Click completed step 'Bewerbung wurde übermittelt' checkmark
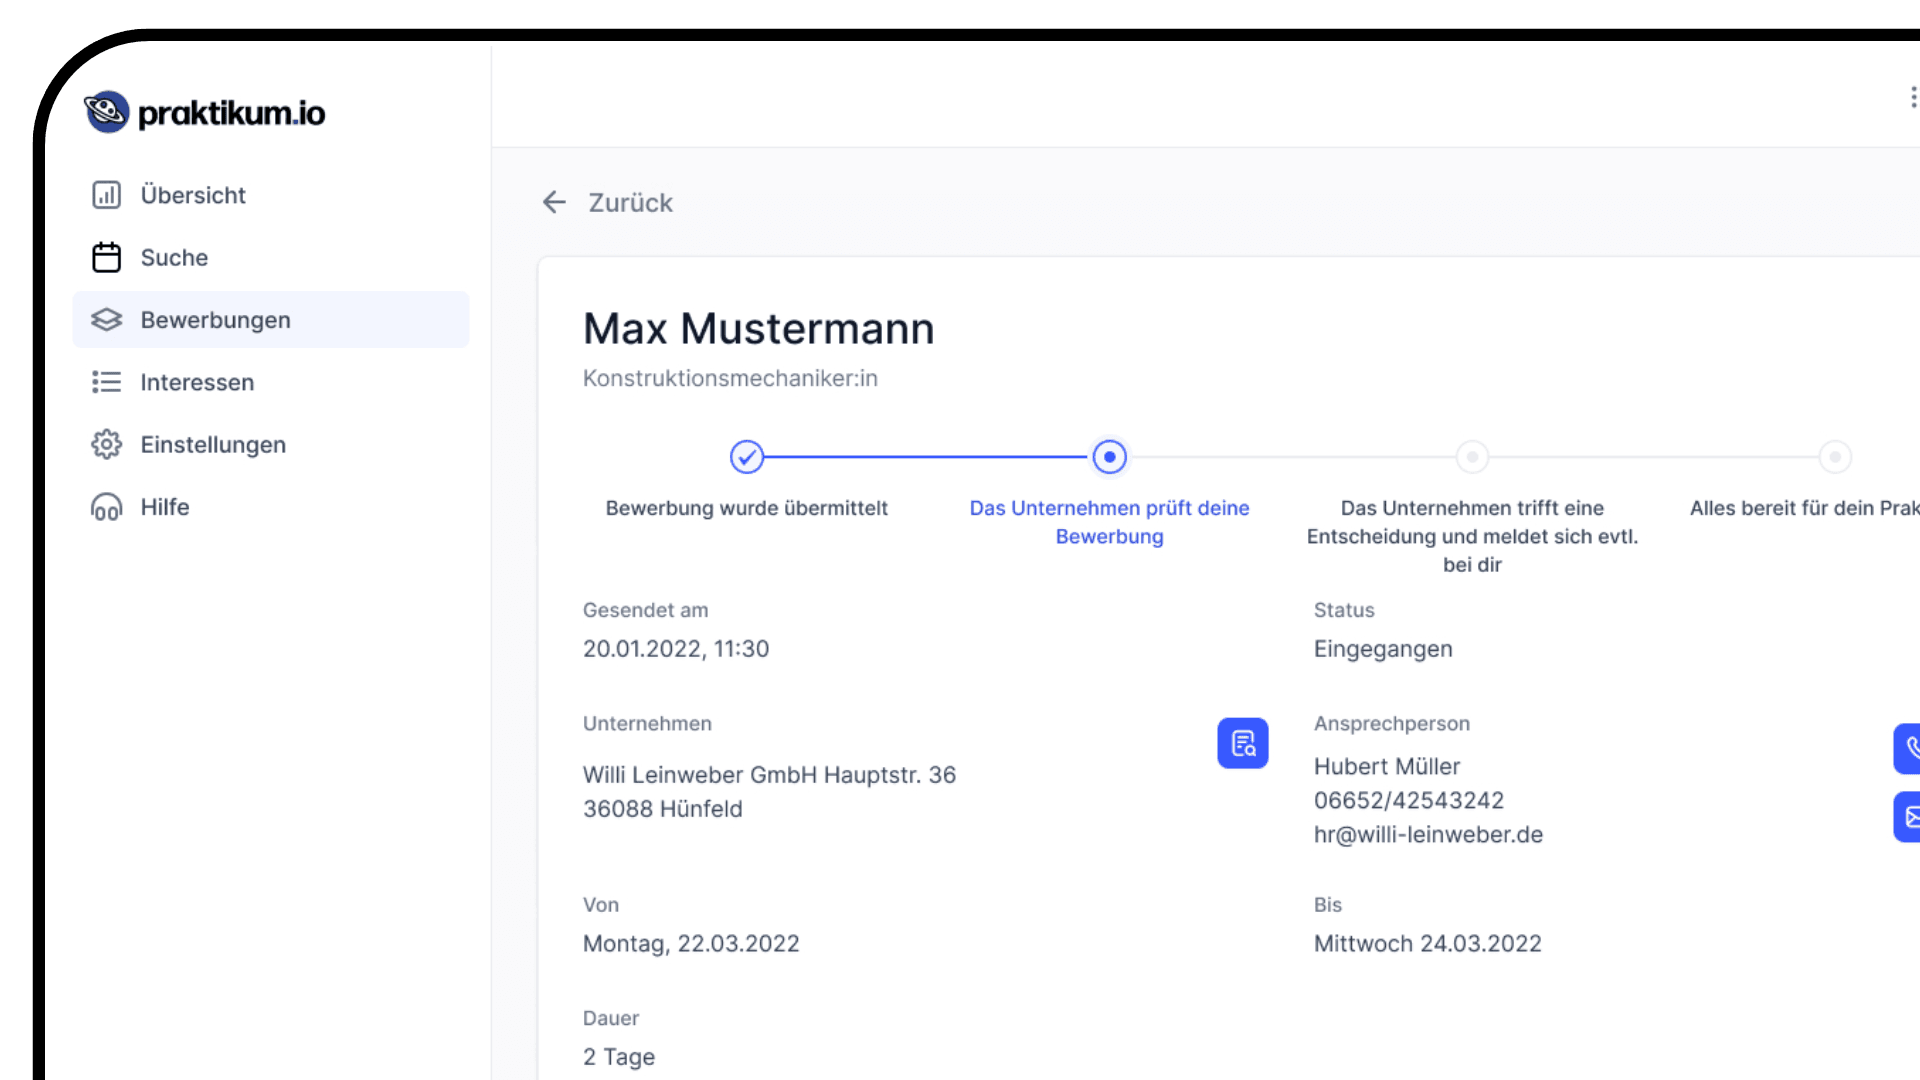This screenshot has height=1080, width=1920. click(x=746, y=457)
